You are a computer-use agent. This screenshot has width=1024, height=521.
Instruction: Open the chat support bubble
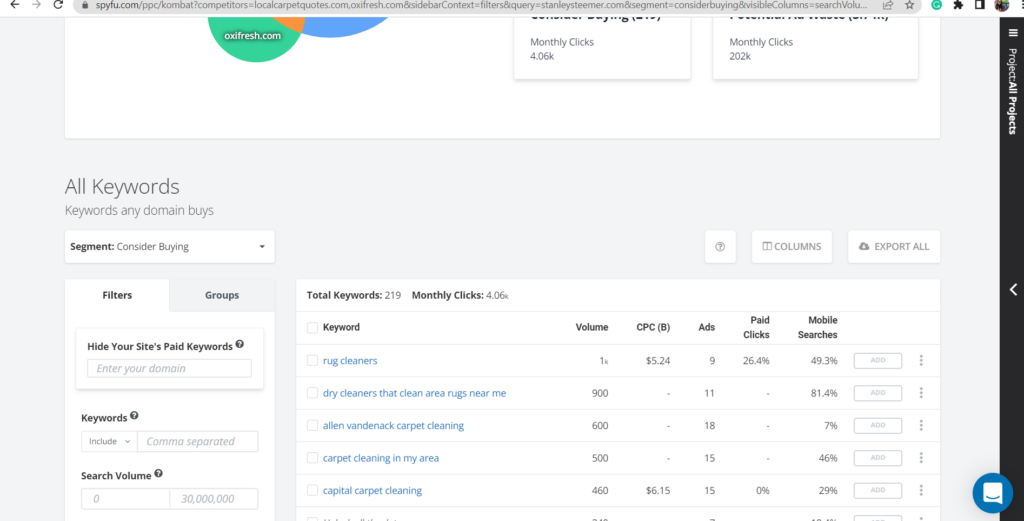tap(992, 493)
